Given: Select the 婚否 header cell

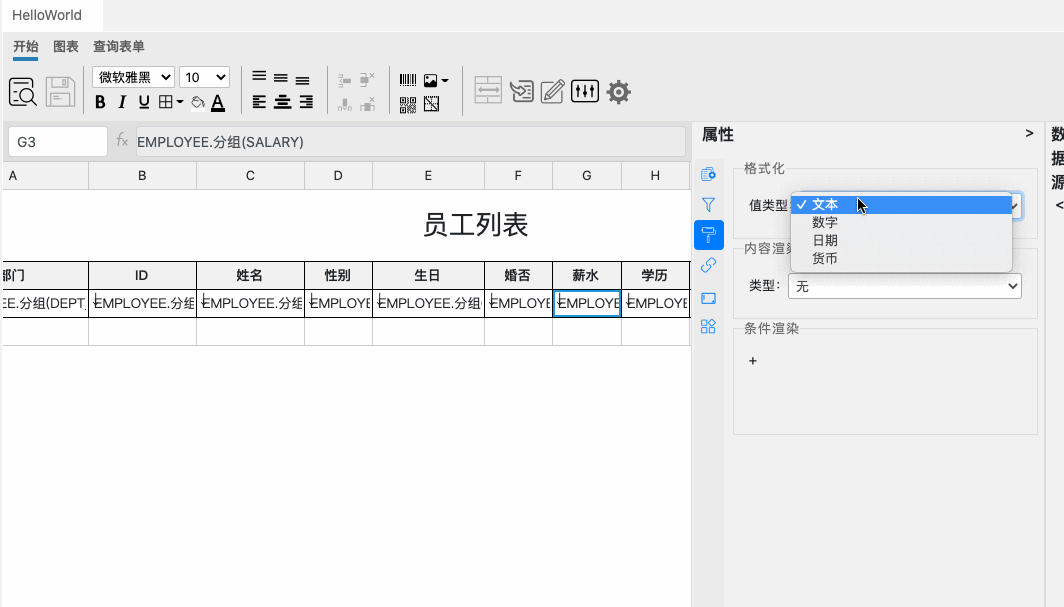Looking at the screenshot, I should coord(518,275).
